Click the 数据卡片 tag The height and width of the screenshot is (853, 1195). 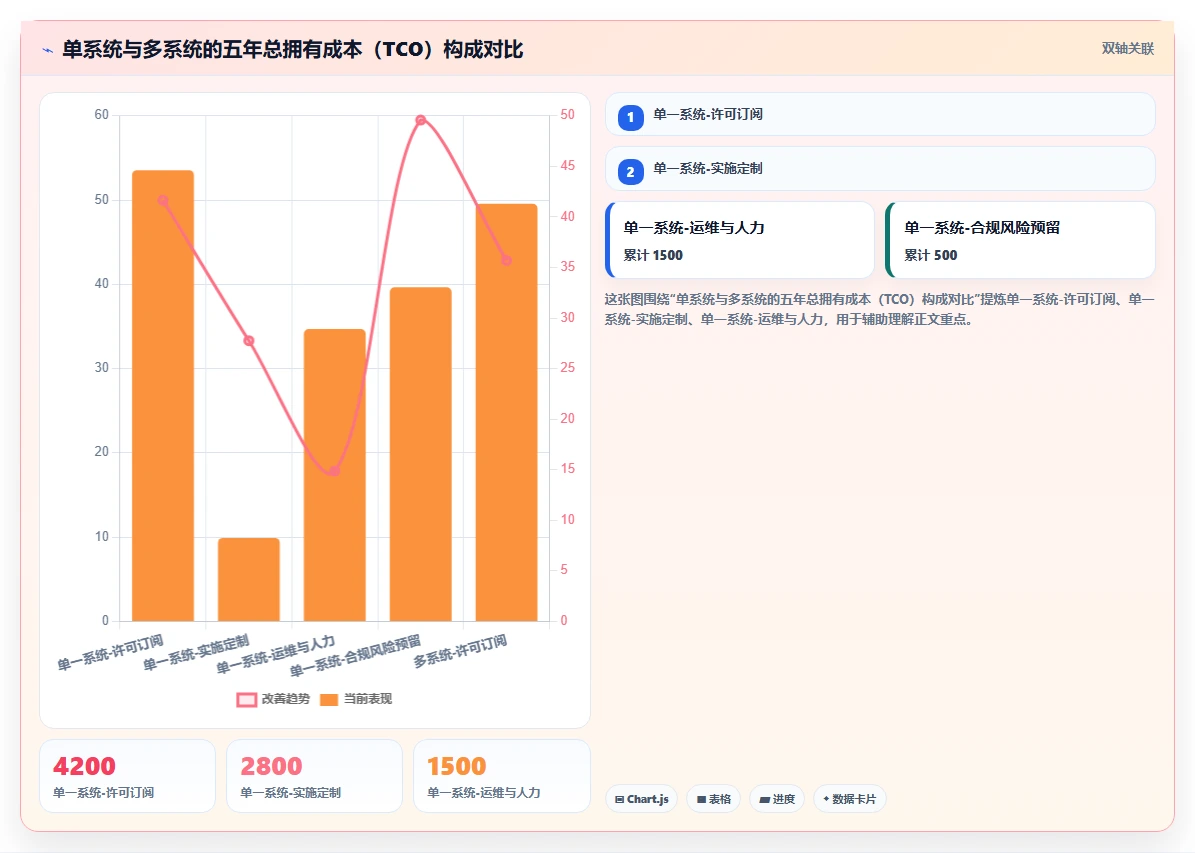(x=850, y=799)
